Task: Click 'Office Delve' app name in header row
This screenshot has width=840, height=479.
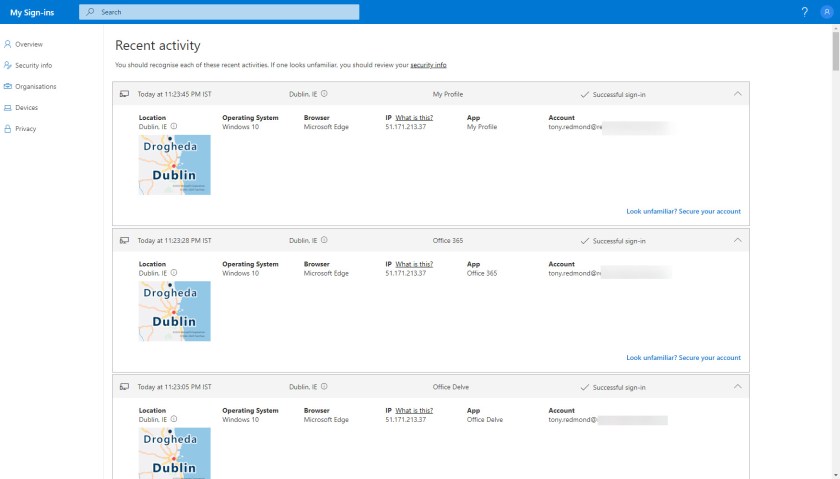Action: [451, 387]
